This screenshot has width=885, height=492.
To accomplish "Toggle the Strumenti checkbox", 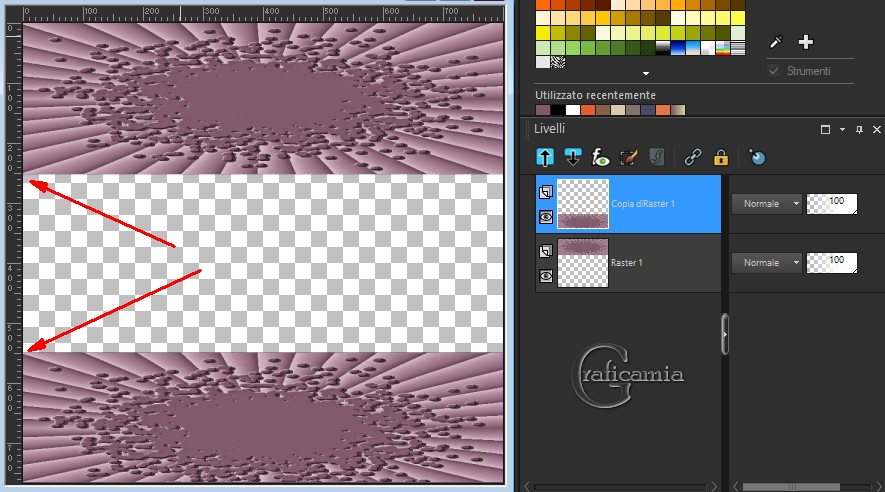I will coord(773,71).
